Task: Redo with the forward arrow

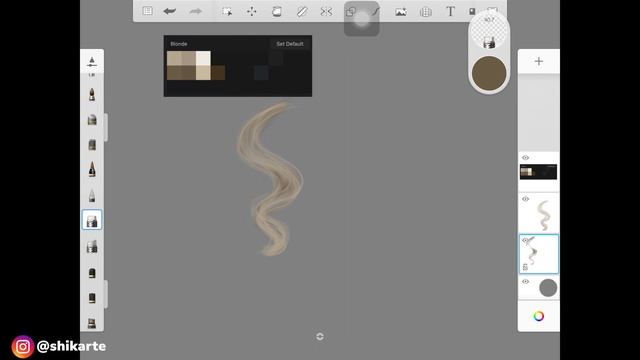Action: (196, 11)
